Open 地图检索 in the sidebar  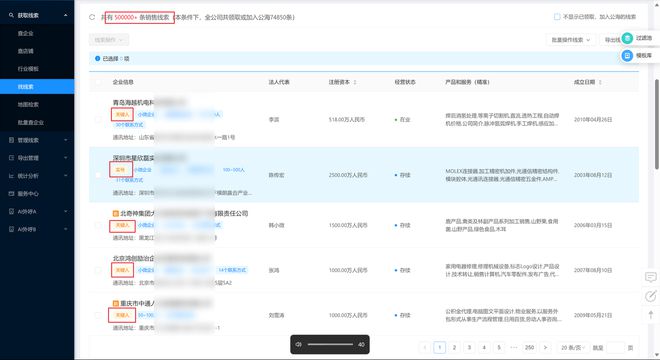click(x=28, y=104)
